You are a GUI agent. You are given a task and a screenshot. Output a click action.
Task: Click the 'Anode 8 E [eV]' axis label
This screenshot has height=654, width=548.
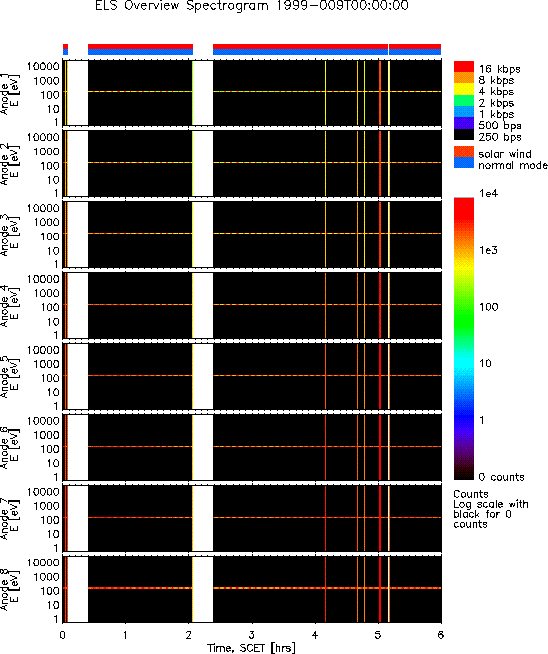coord(9,590)
